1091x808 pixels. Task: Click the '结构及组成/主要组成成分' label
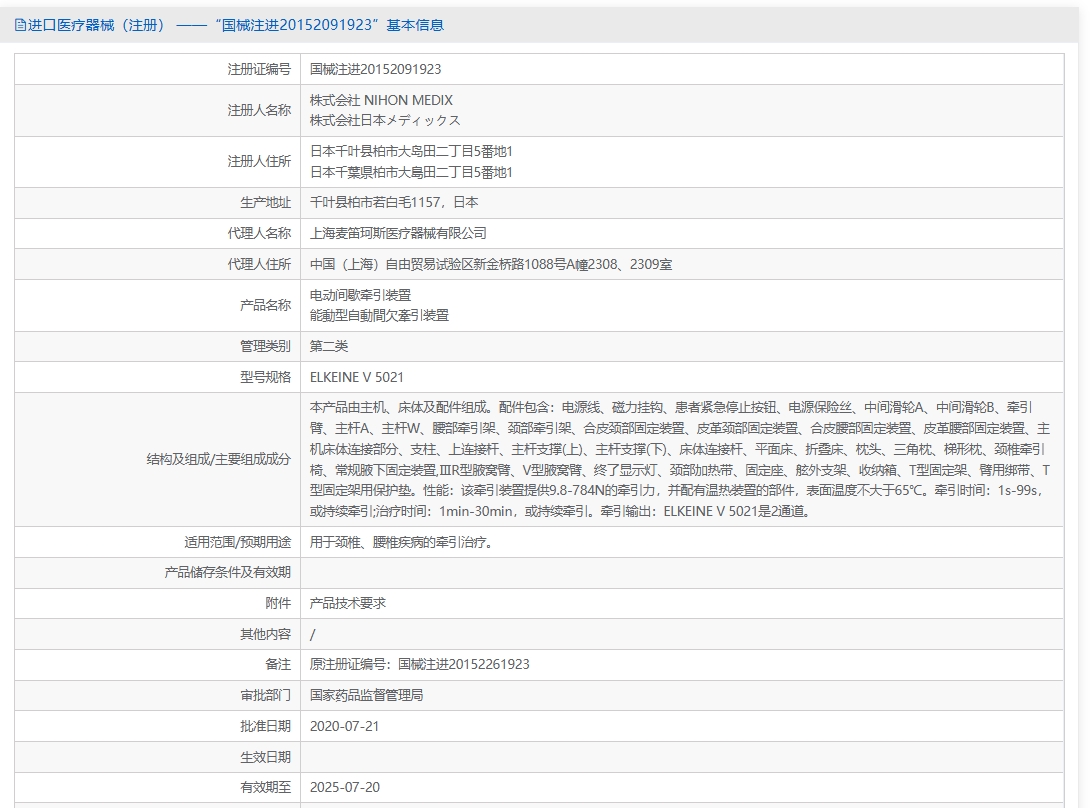218,459
